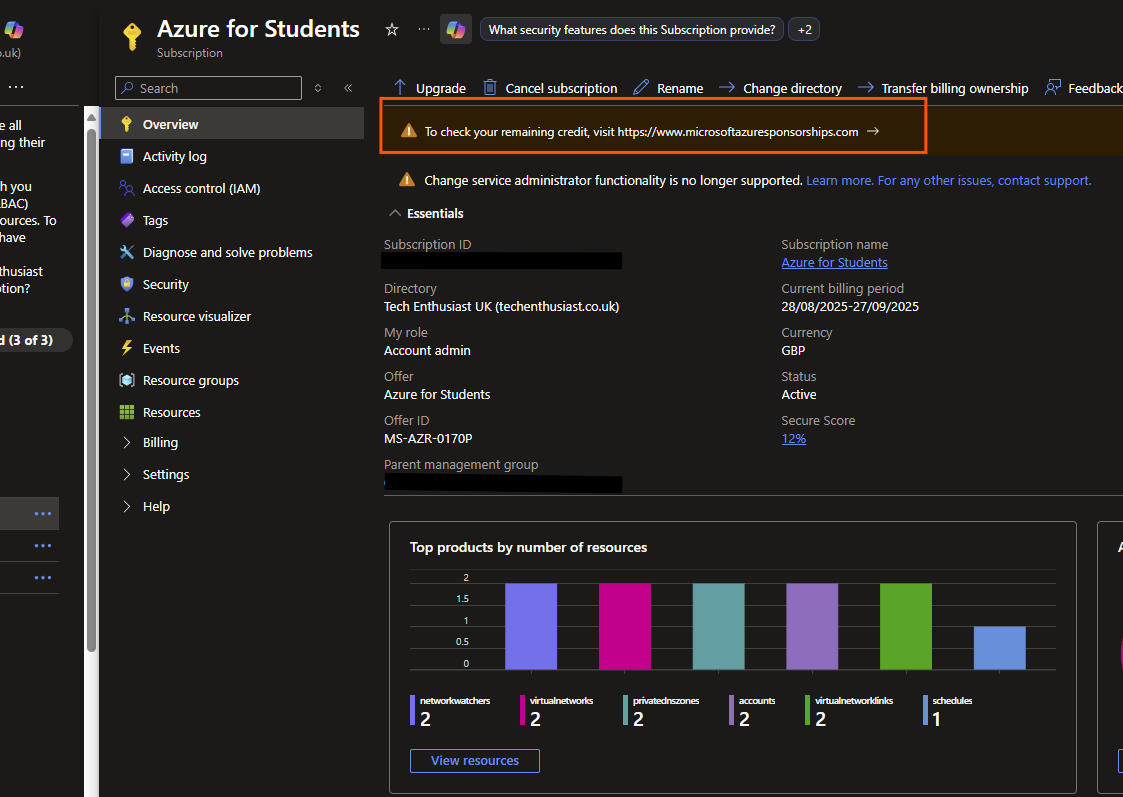Open the middle ellipsis menu in the left panel
Viewport: 1123px width, 797px height.
tap(43, 546)
